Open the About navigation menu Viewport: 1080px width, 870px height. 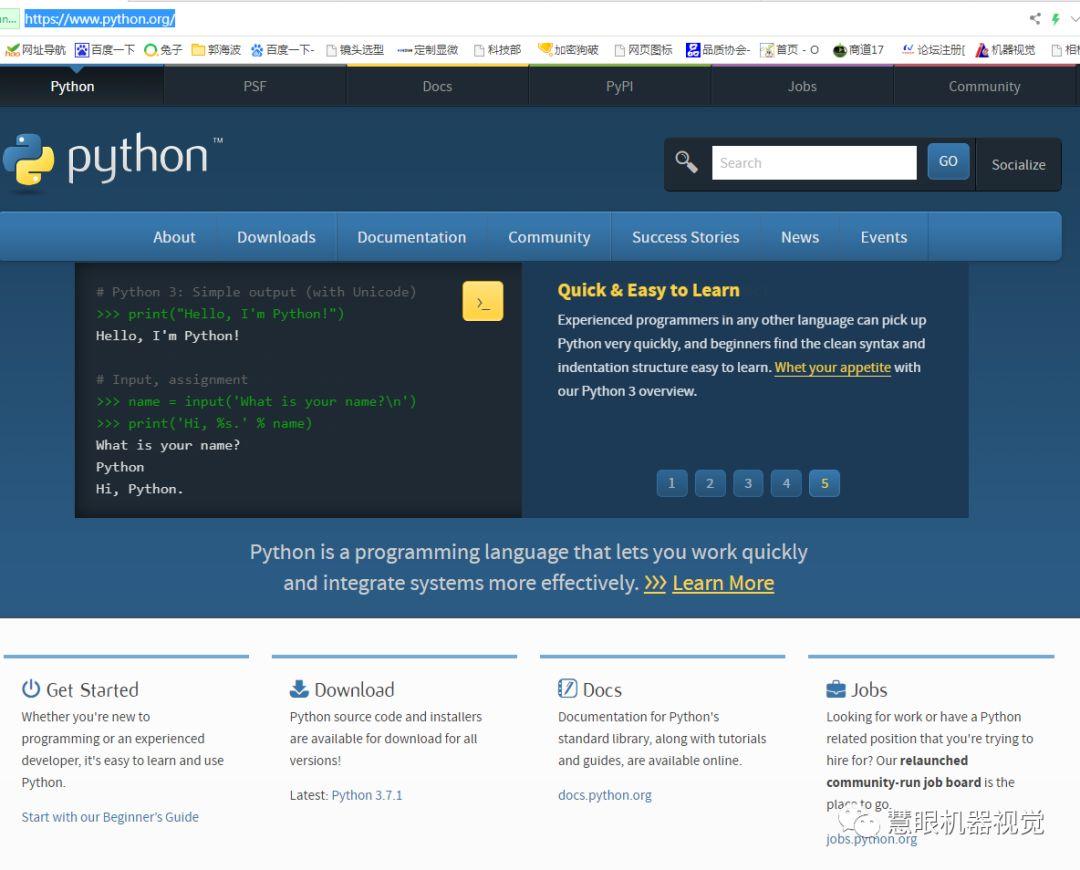click(x=174, y=237)
